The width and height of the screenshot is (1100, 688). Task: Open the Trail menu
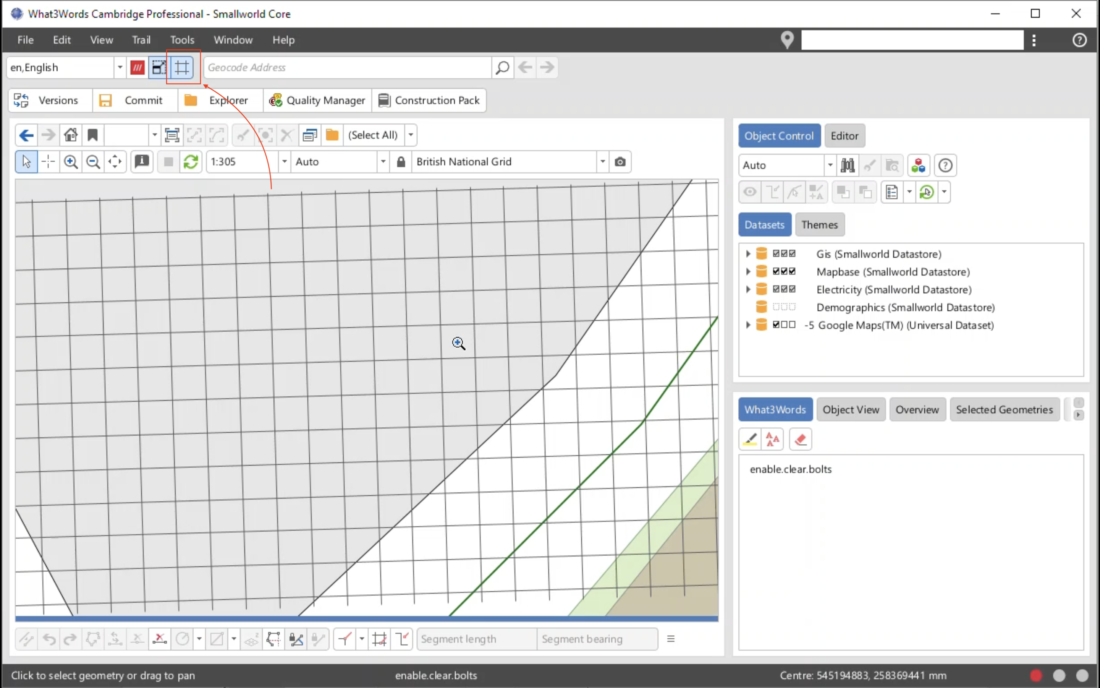pos(141,40)
